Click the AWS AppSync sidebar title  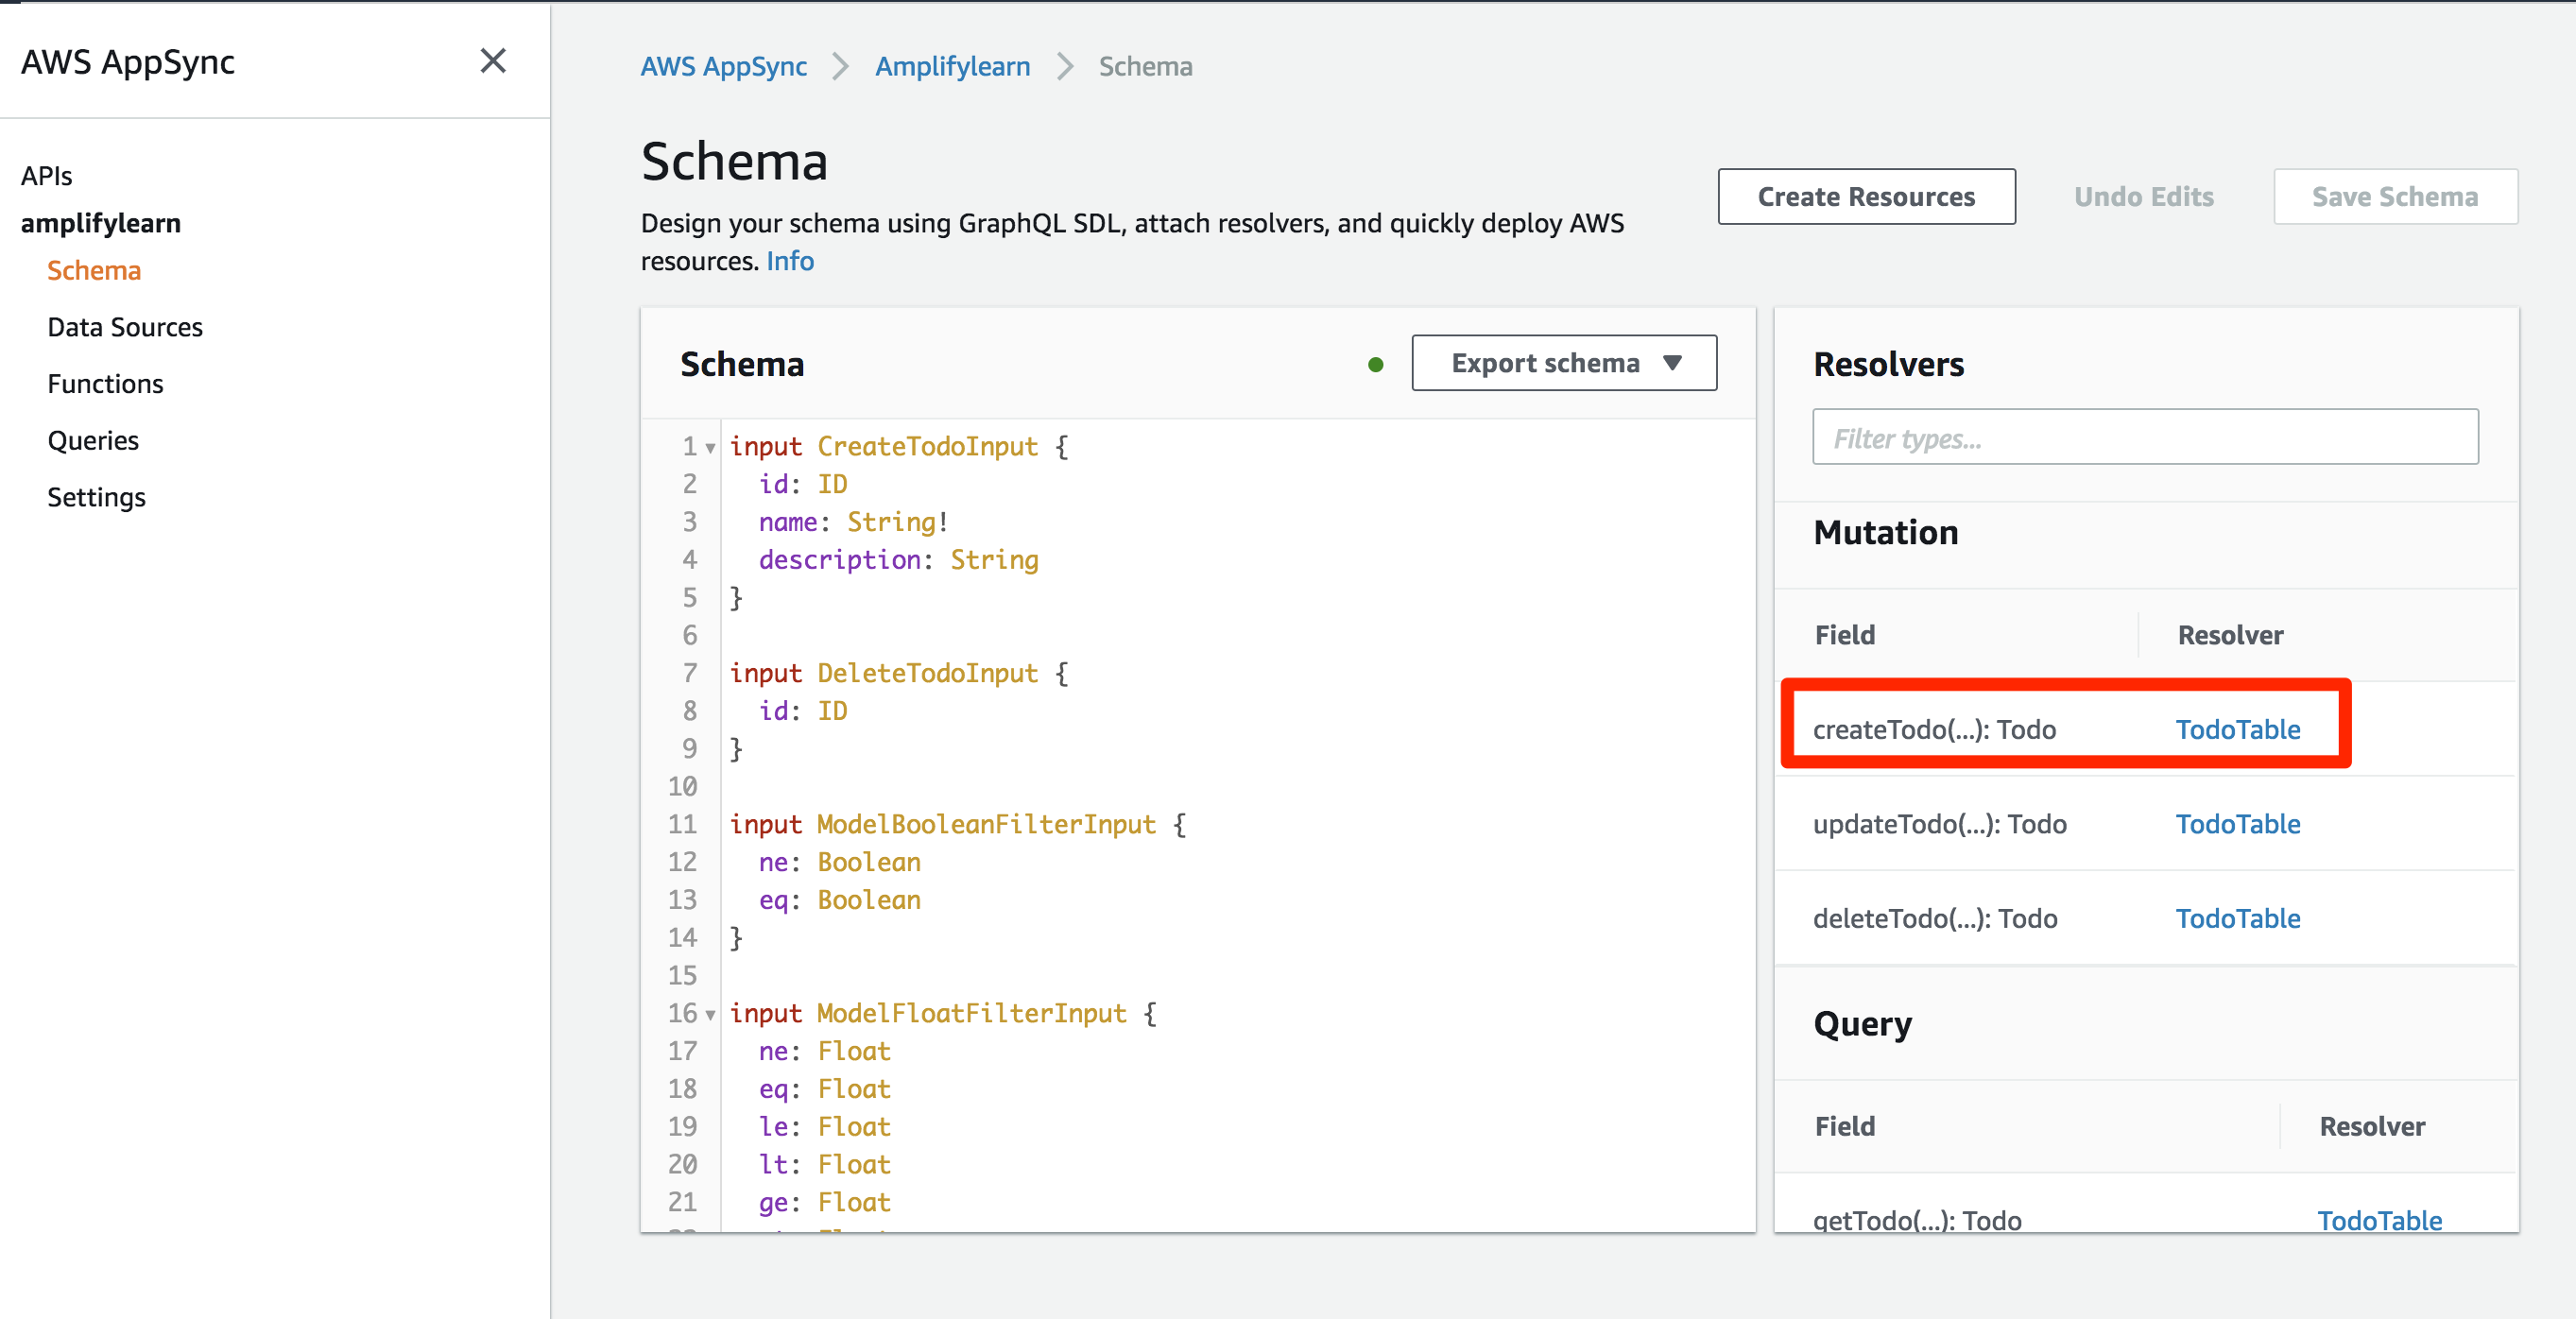pyautogui.click(x=128, y=62)
